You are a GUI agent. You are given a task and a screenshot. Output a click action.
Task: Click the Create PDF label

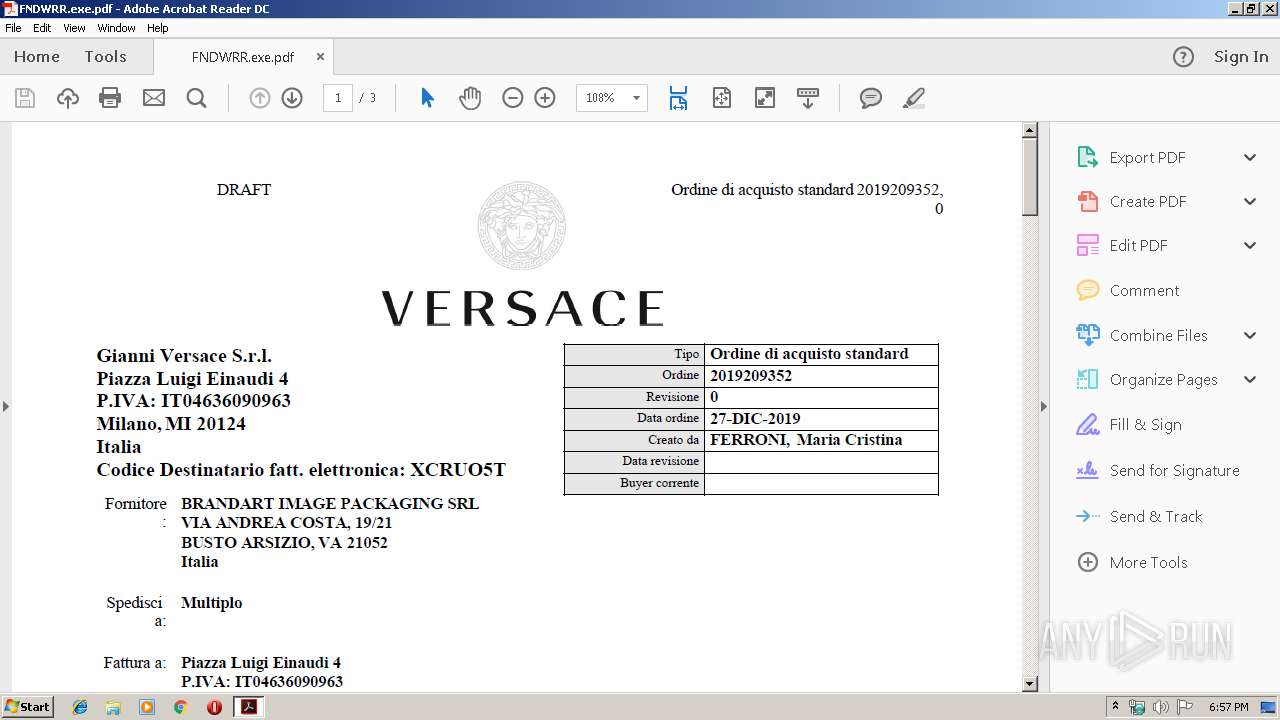(1148, 202)
